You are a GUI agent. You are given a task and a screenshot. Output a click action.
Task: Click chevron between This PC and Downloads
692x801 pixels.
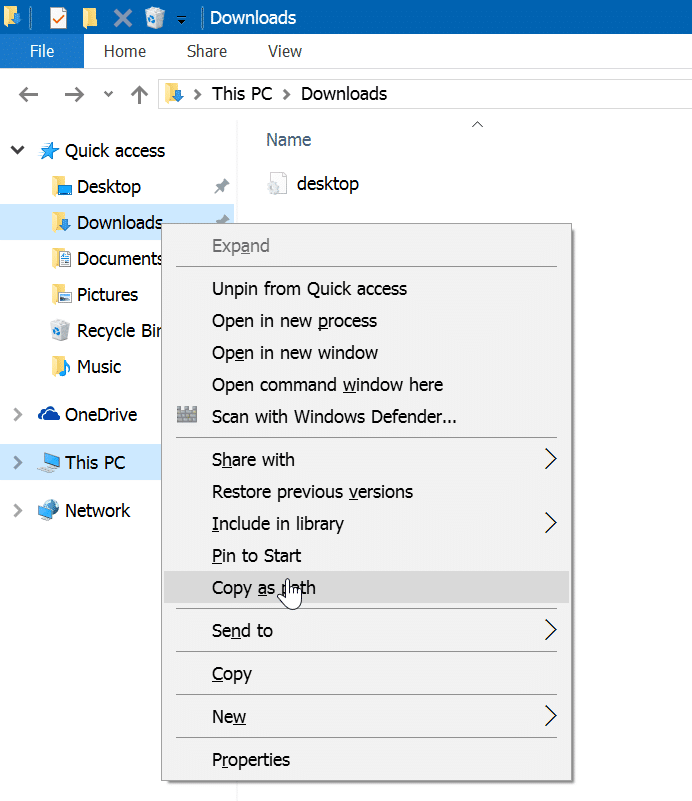click(287, 94)
